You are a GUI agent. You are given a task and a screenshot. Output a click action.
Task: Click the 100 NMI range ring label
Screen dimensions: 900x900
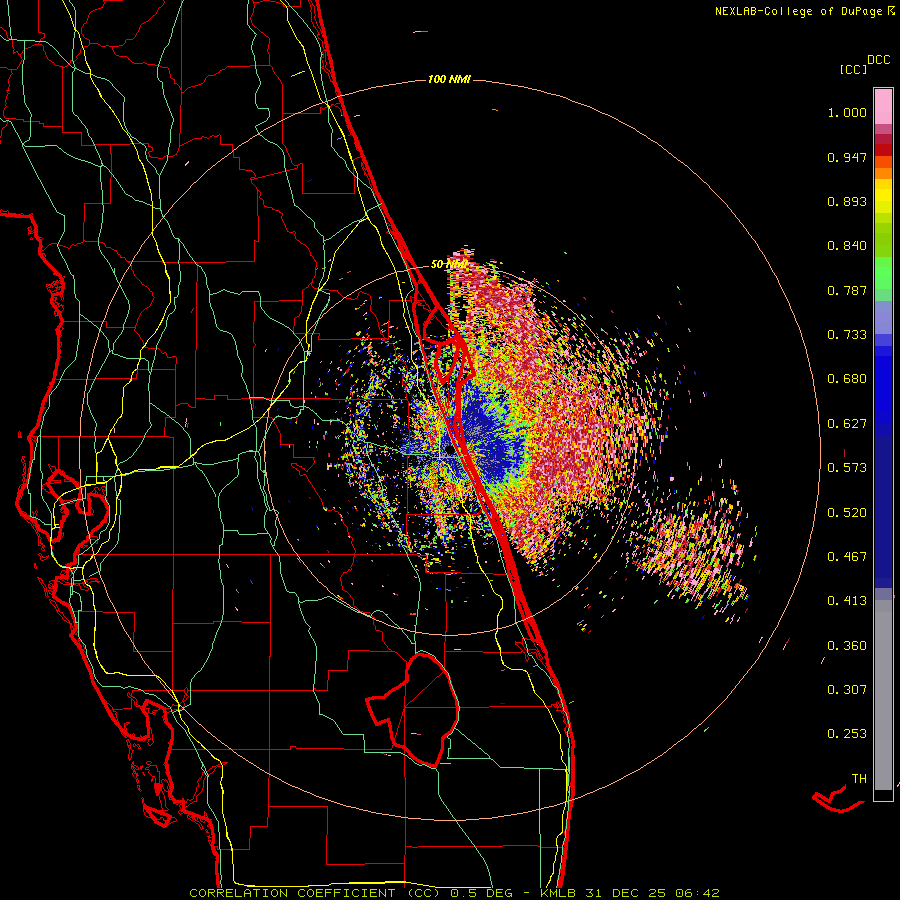click(x=449, y=79)
